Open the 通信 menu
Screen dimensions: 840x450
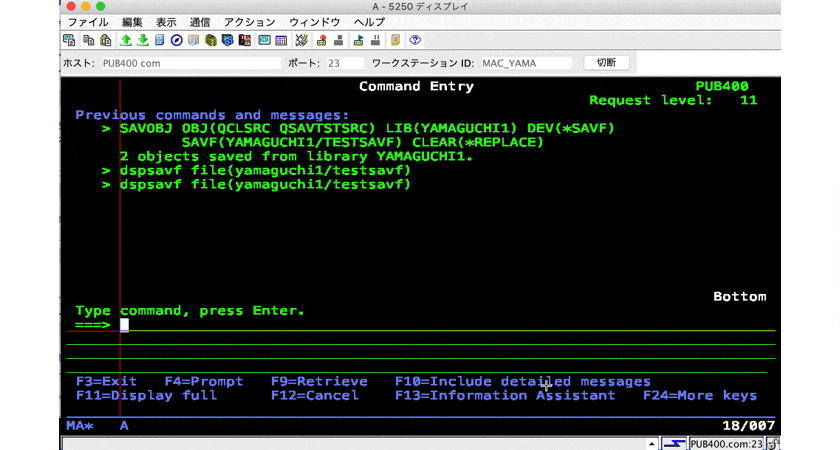200,22
